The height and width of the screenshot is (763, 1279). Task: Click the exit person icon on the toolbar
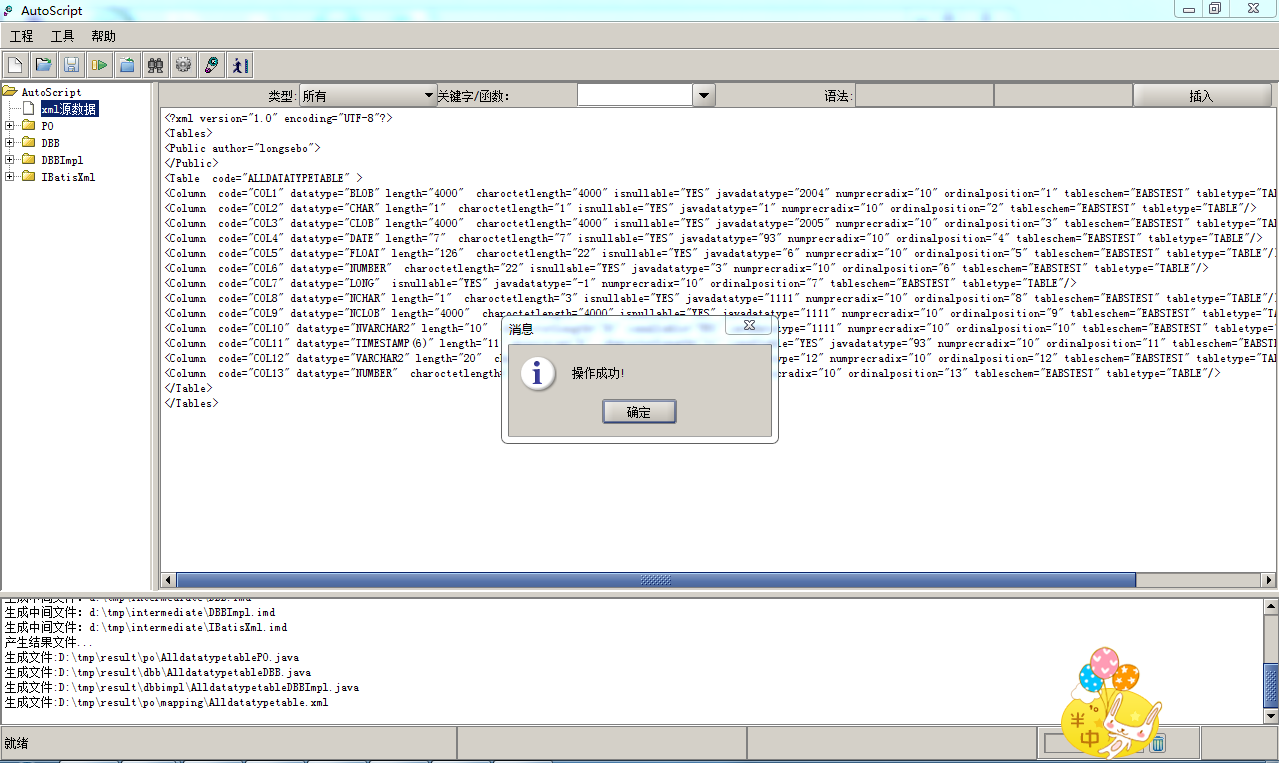[x=239, y=64]
